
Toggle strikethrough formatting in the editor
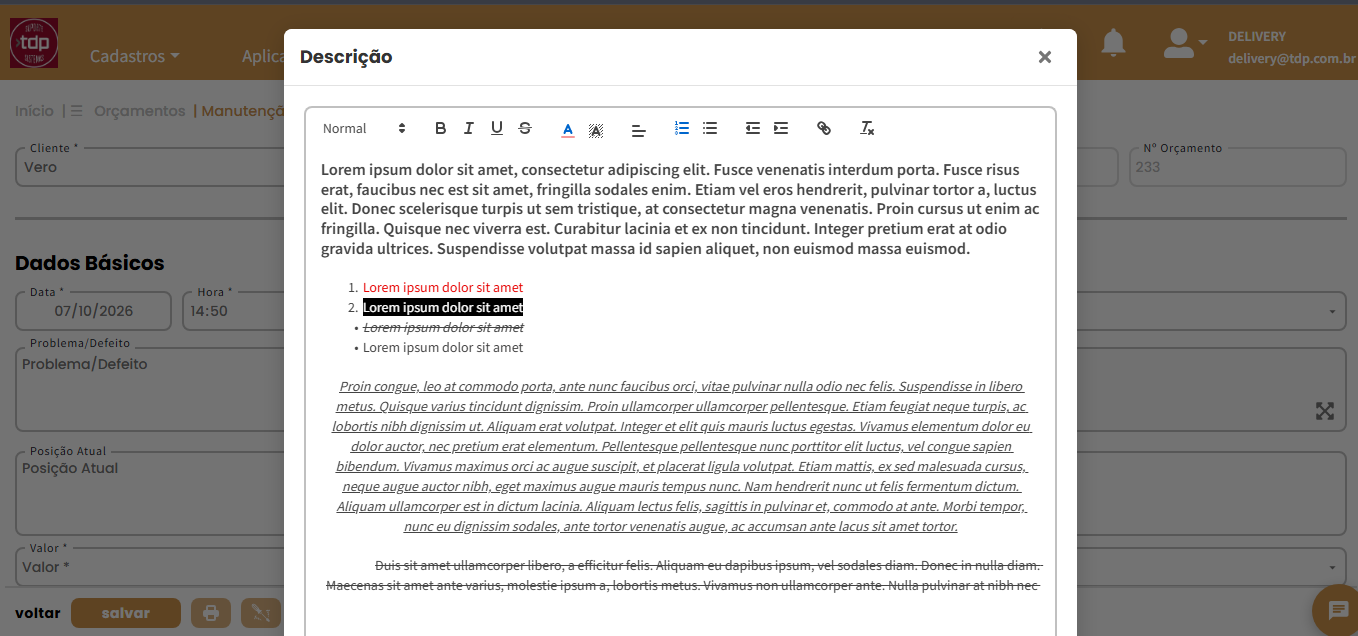tap(525, 128)
